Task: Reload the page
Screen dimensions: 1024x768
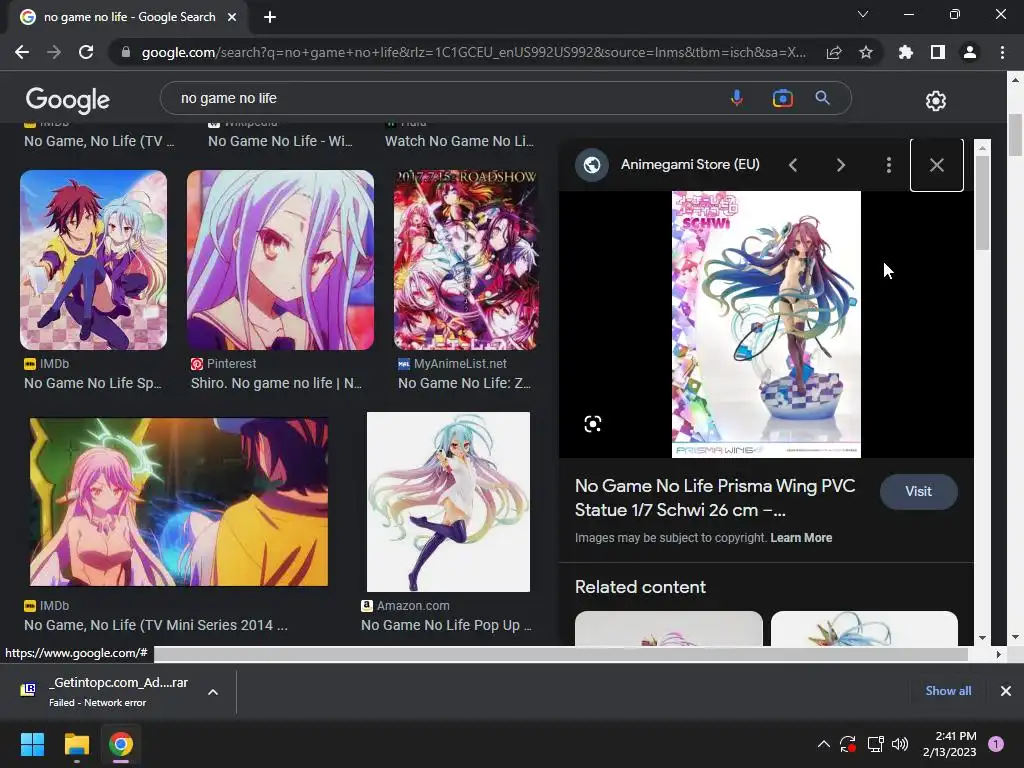Action: pos(86,52)
